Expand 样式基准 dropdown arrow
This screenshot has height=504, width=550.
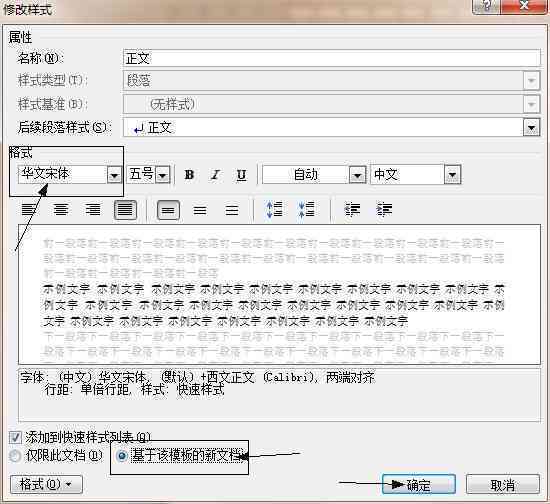click(531, 104)
